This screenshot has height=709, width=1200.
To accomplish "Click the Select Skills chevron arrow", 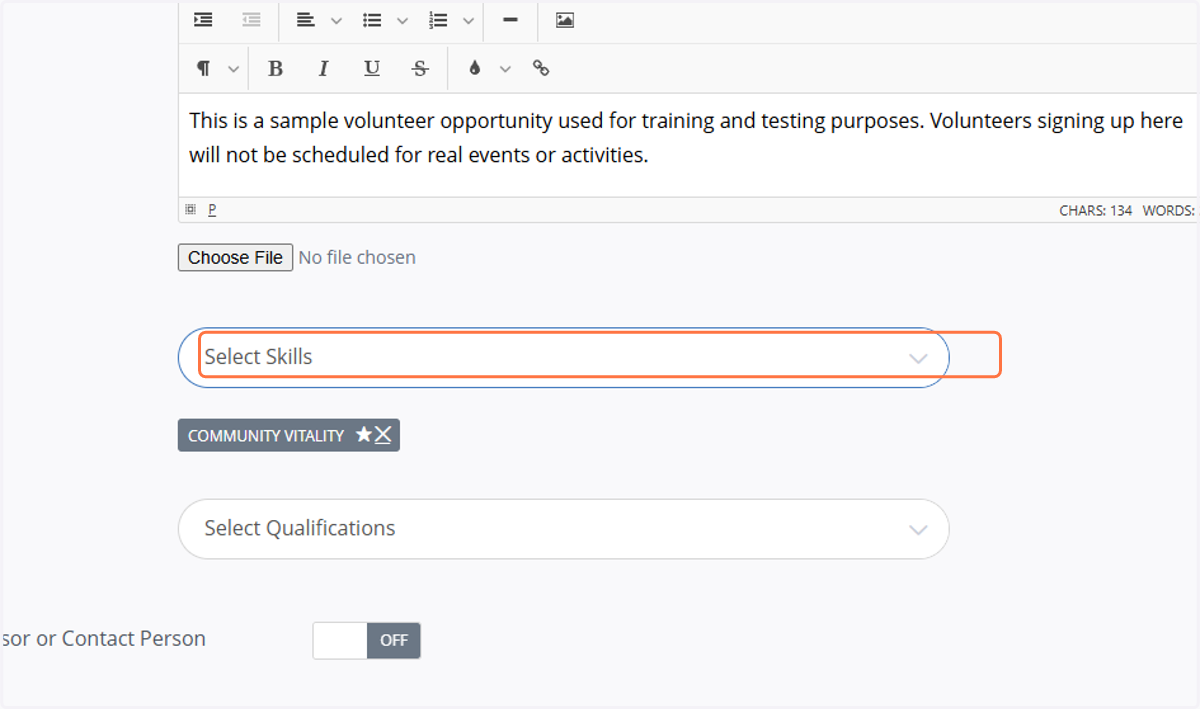I will (x=918, y=358).
